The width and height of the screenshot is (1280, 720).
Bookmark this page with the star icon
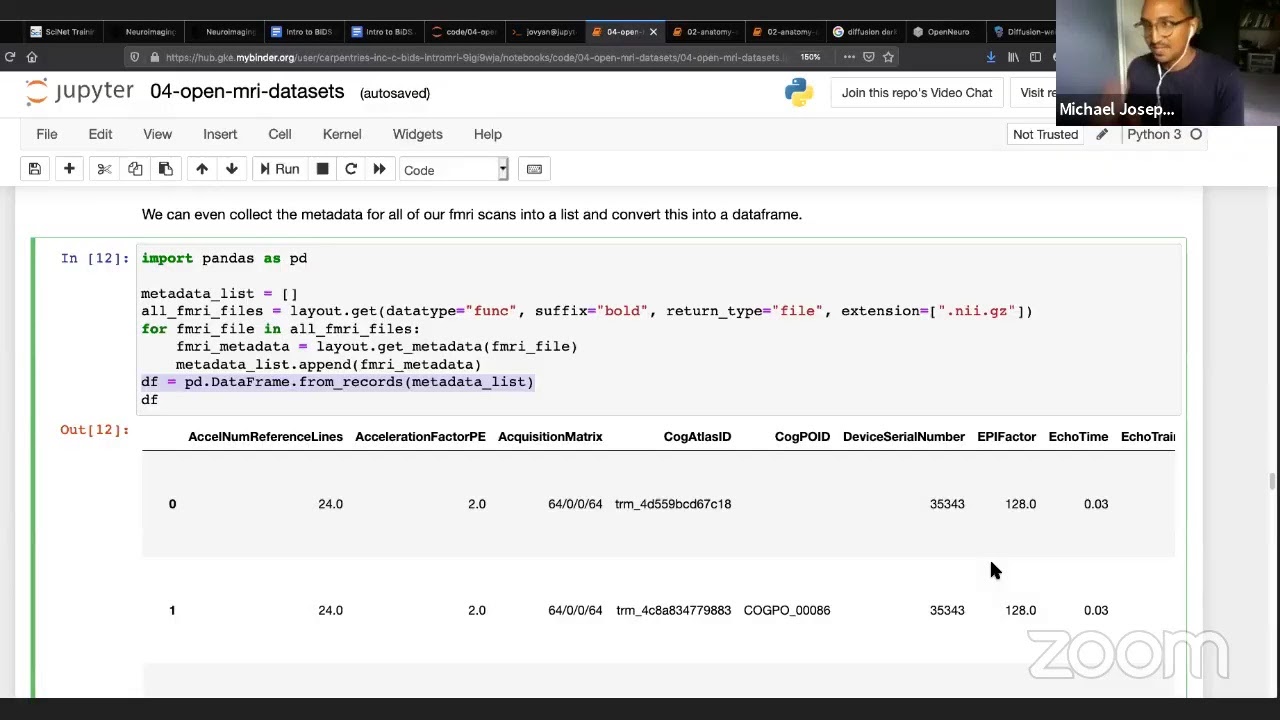[888, 57]
